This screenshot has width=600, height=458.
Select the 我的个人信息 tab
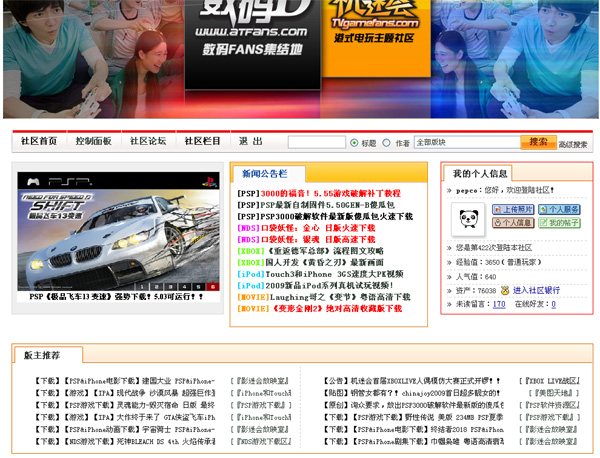pos(480,174)
